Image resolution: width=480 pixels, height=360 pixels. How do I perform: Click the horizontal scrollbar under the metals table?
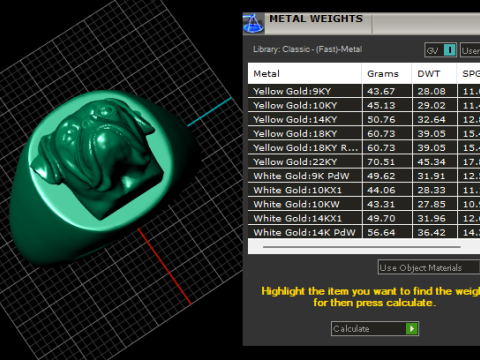(x=362, y=247)
